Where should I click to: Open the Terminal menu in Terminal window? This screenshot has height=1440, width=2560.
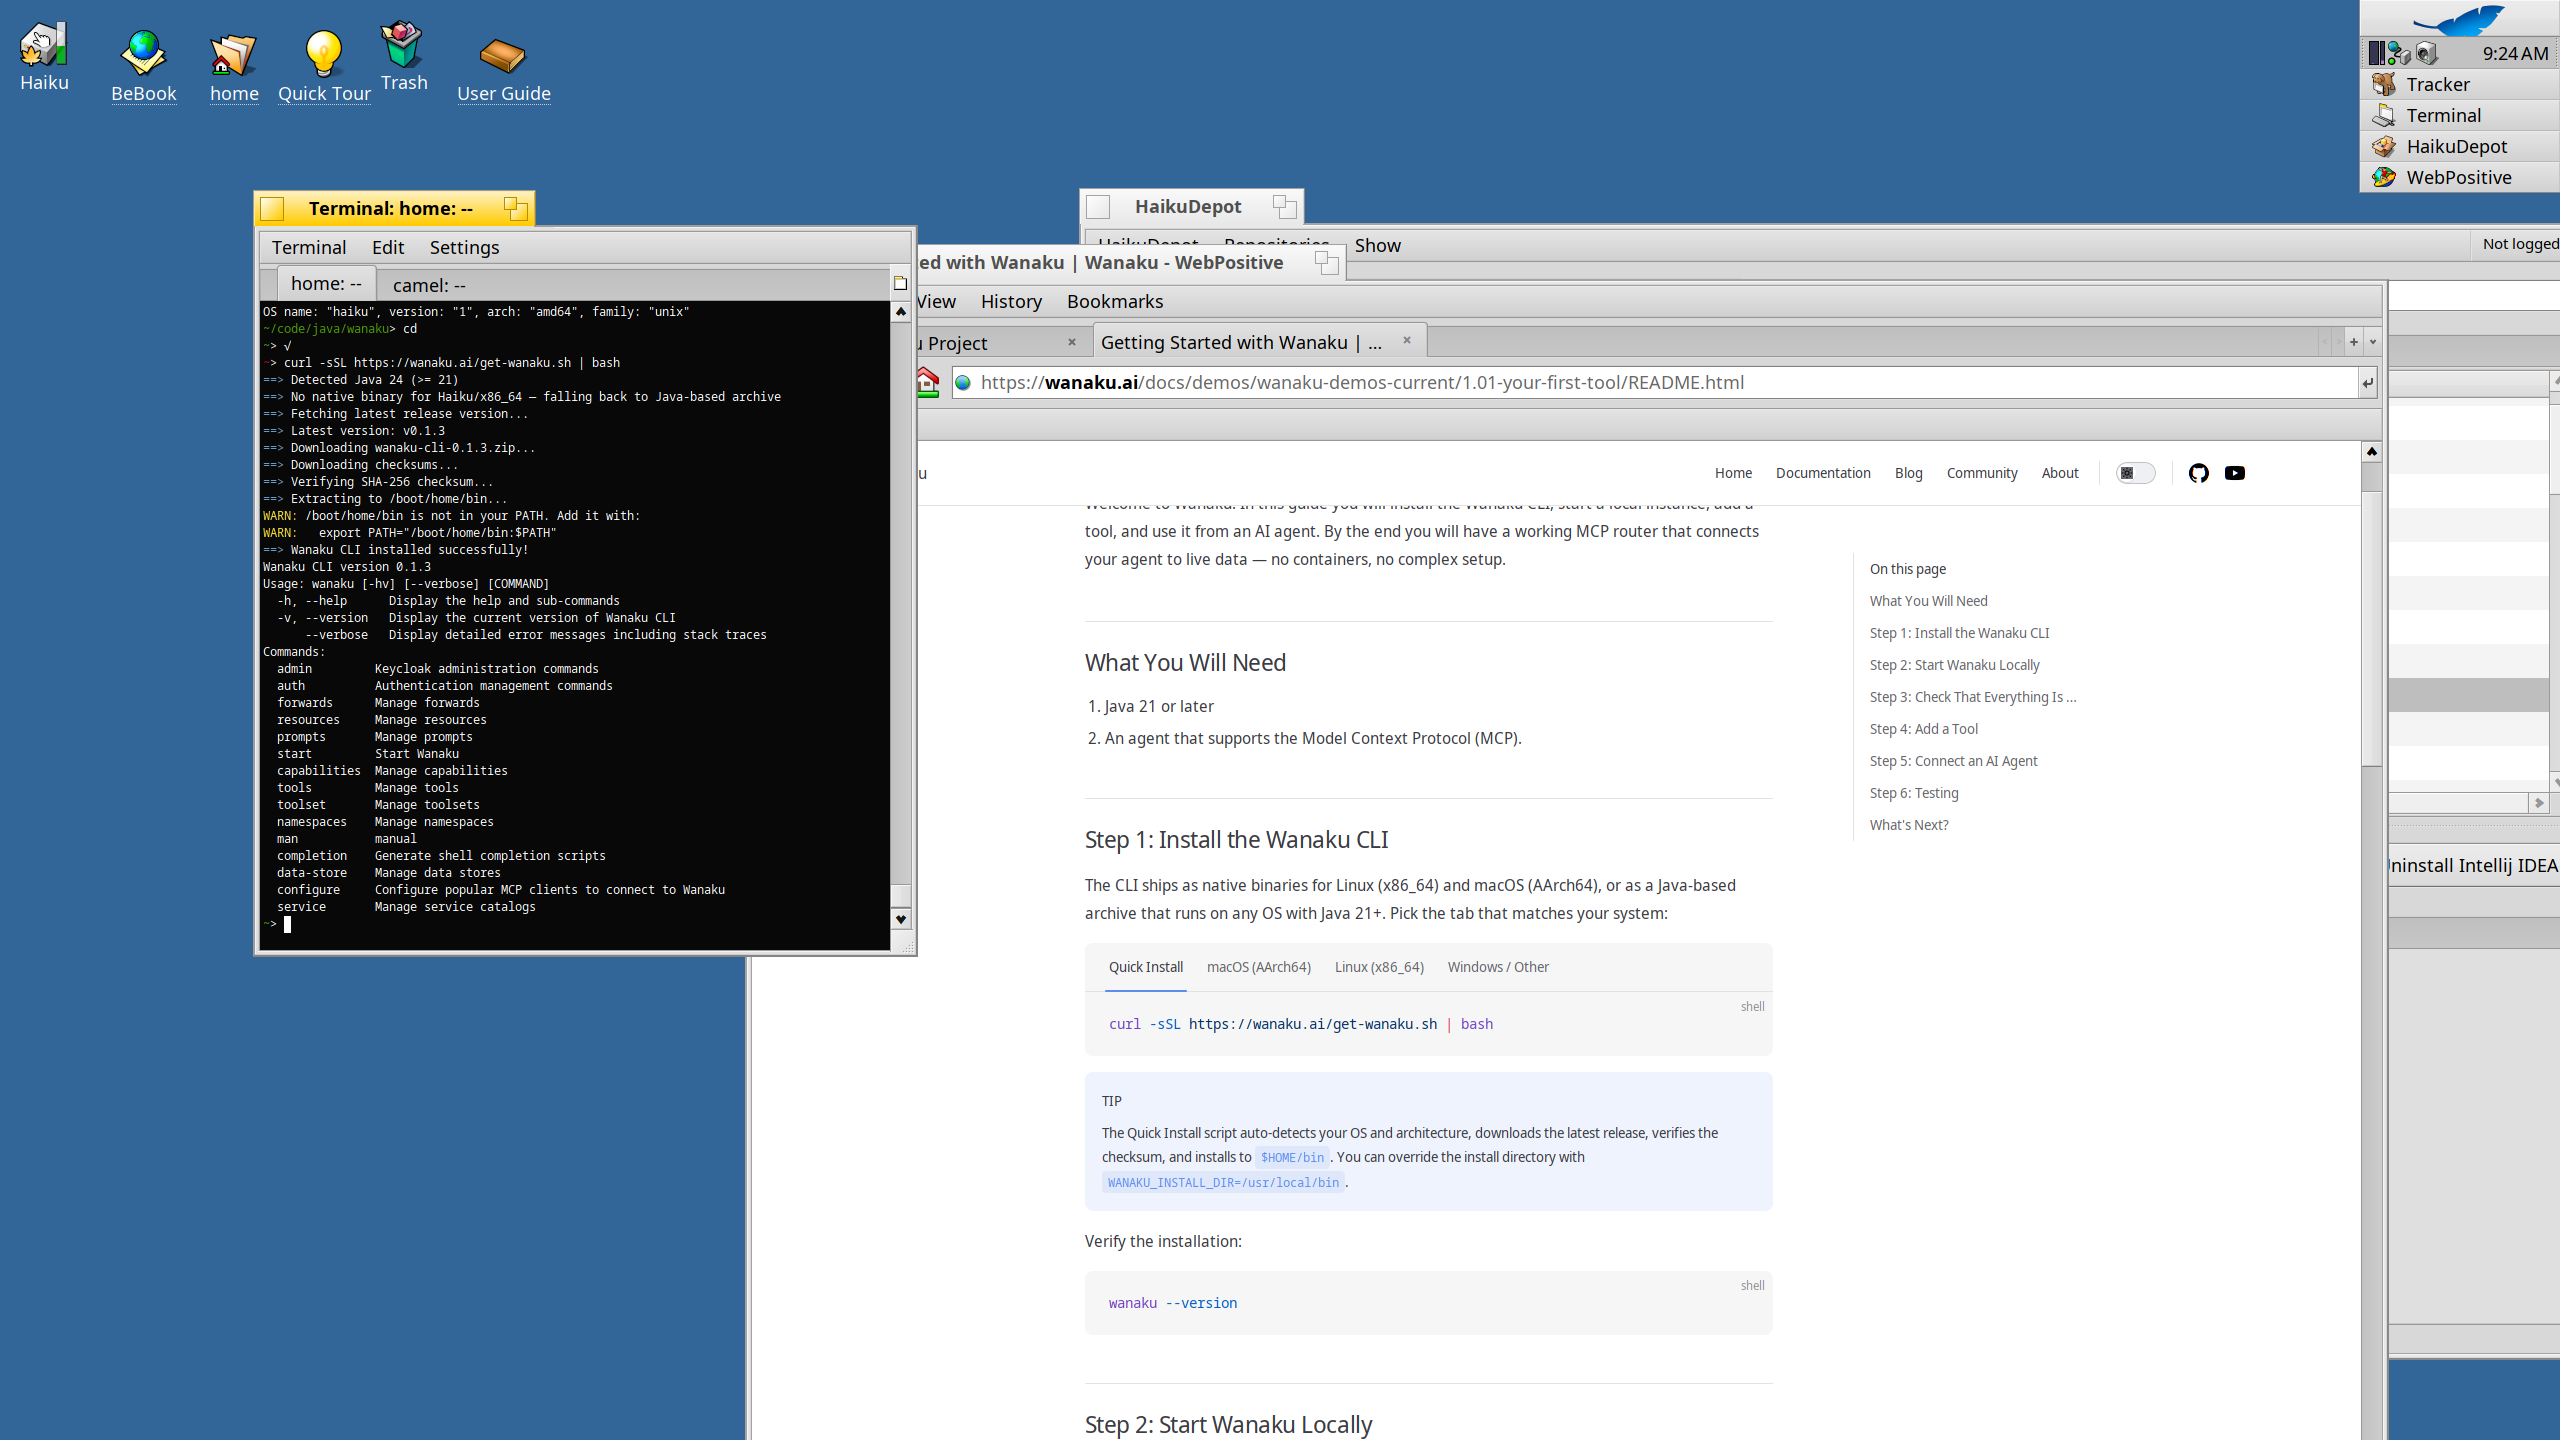tap(308, 247)
